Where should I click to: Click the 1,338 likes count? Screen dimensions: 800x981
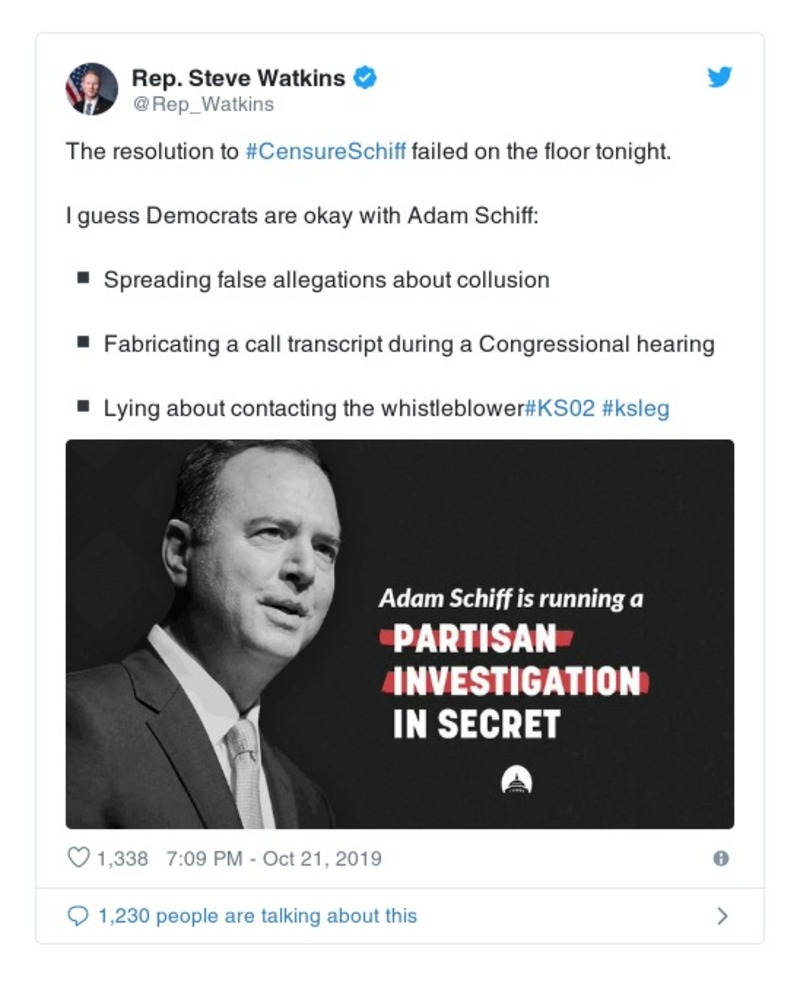(x=121, y=858)
